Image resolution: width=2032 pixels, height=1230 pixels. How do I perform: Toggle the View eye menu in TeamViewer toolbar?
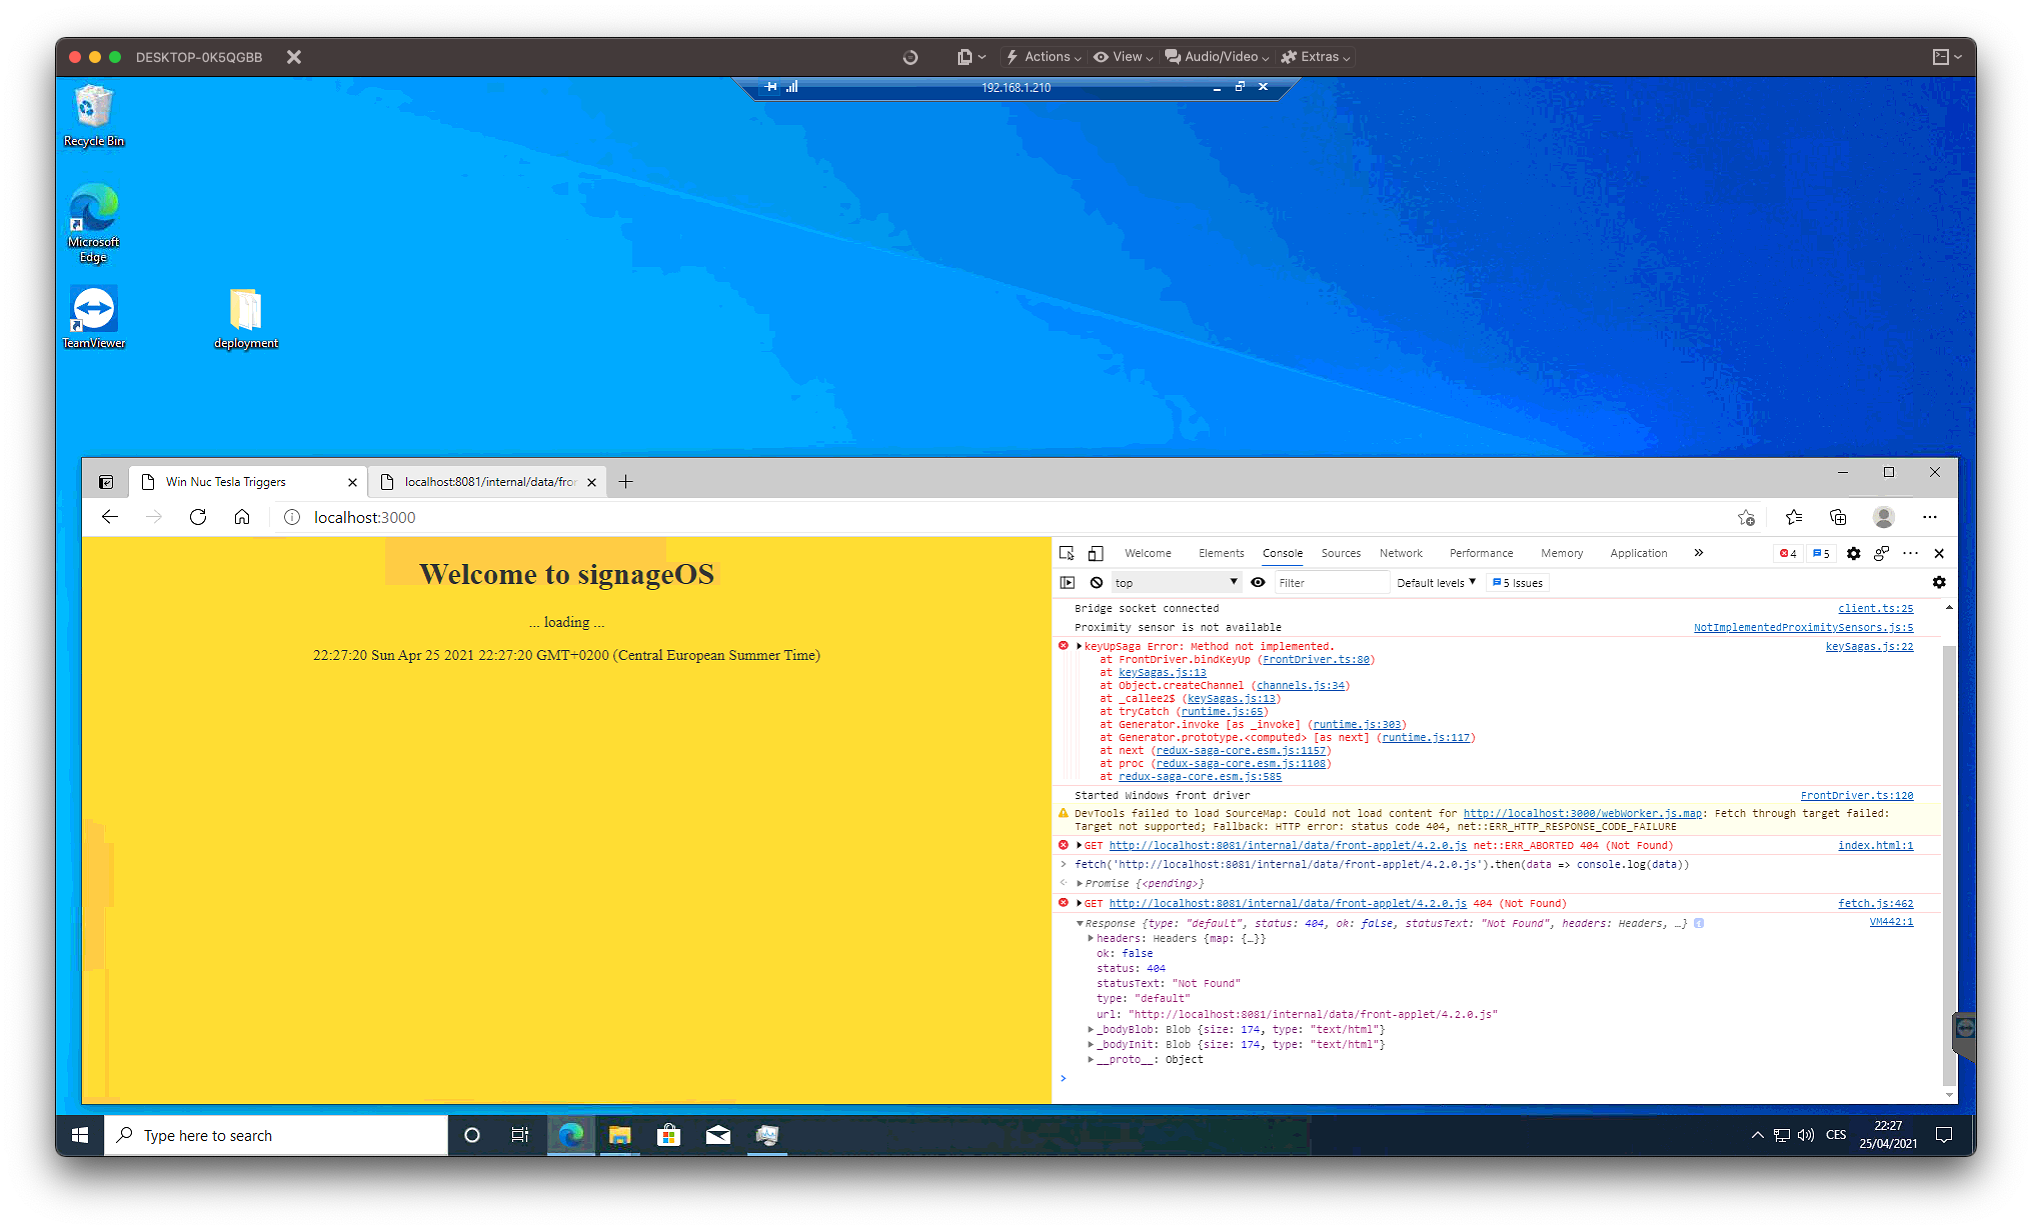pyautogui.click(x=1122, y=57)
